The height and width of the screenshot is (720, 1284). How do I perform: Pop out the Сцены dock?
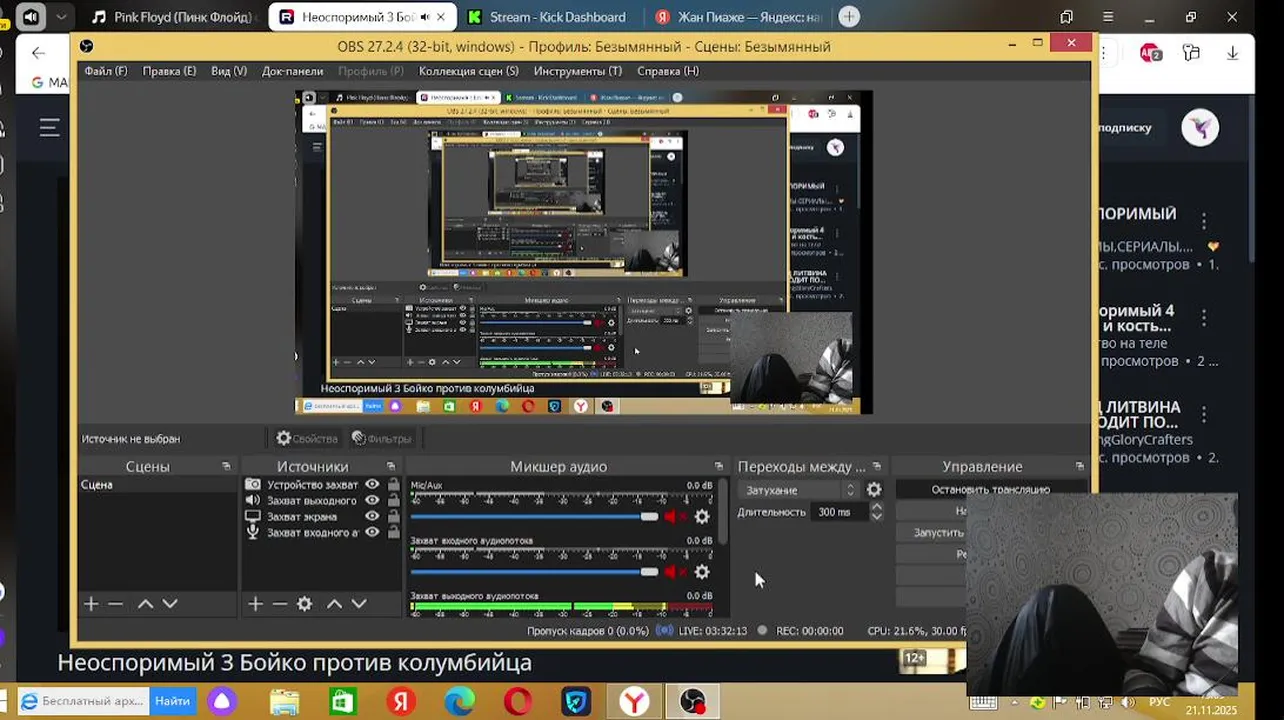[226, 467]
